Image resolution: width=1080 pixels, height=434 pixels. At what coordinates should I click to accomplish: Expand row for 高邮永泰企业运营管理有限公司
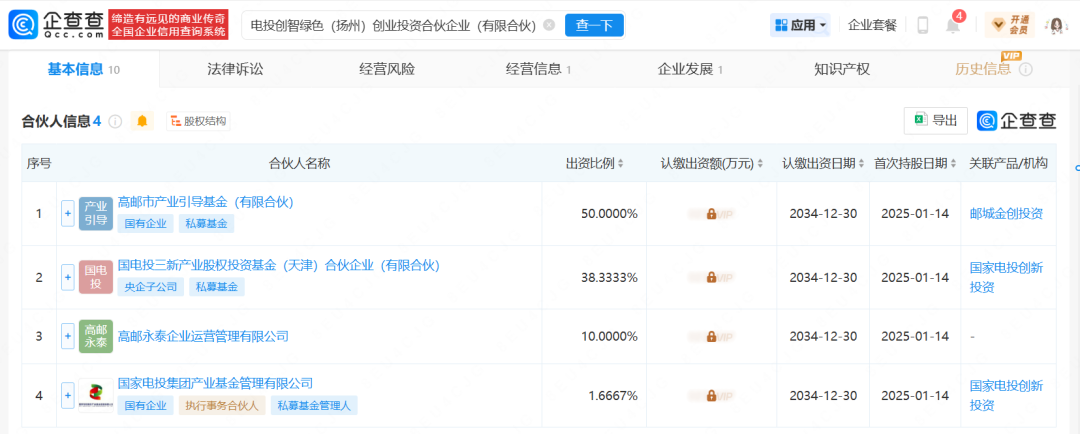(x=68, y=336)
